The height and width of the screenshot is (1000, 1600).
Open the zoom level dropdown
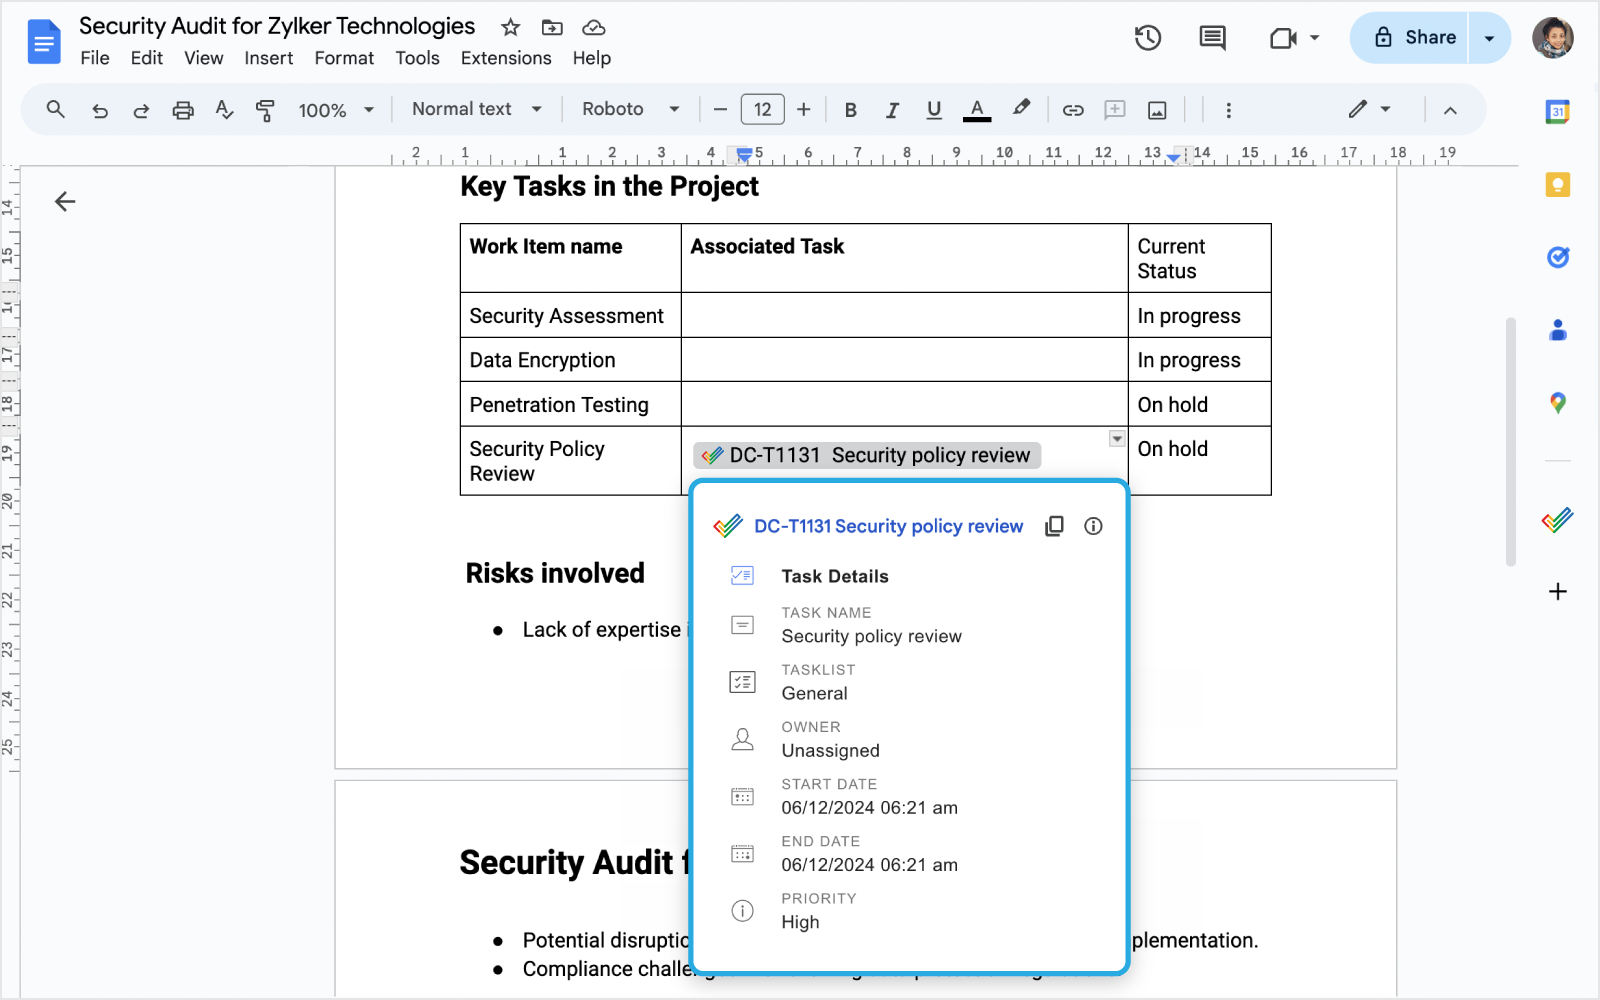tap(336, 110)
